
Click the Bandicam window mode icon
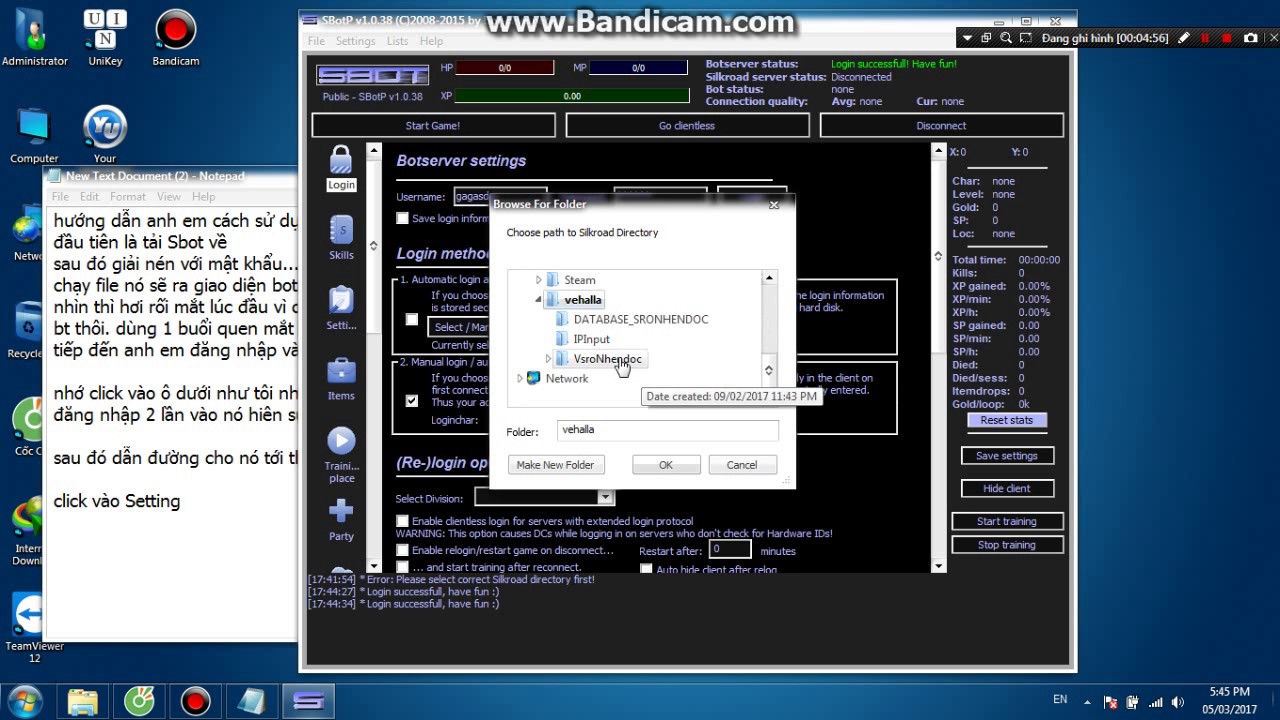[986, 38]
